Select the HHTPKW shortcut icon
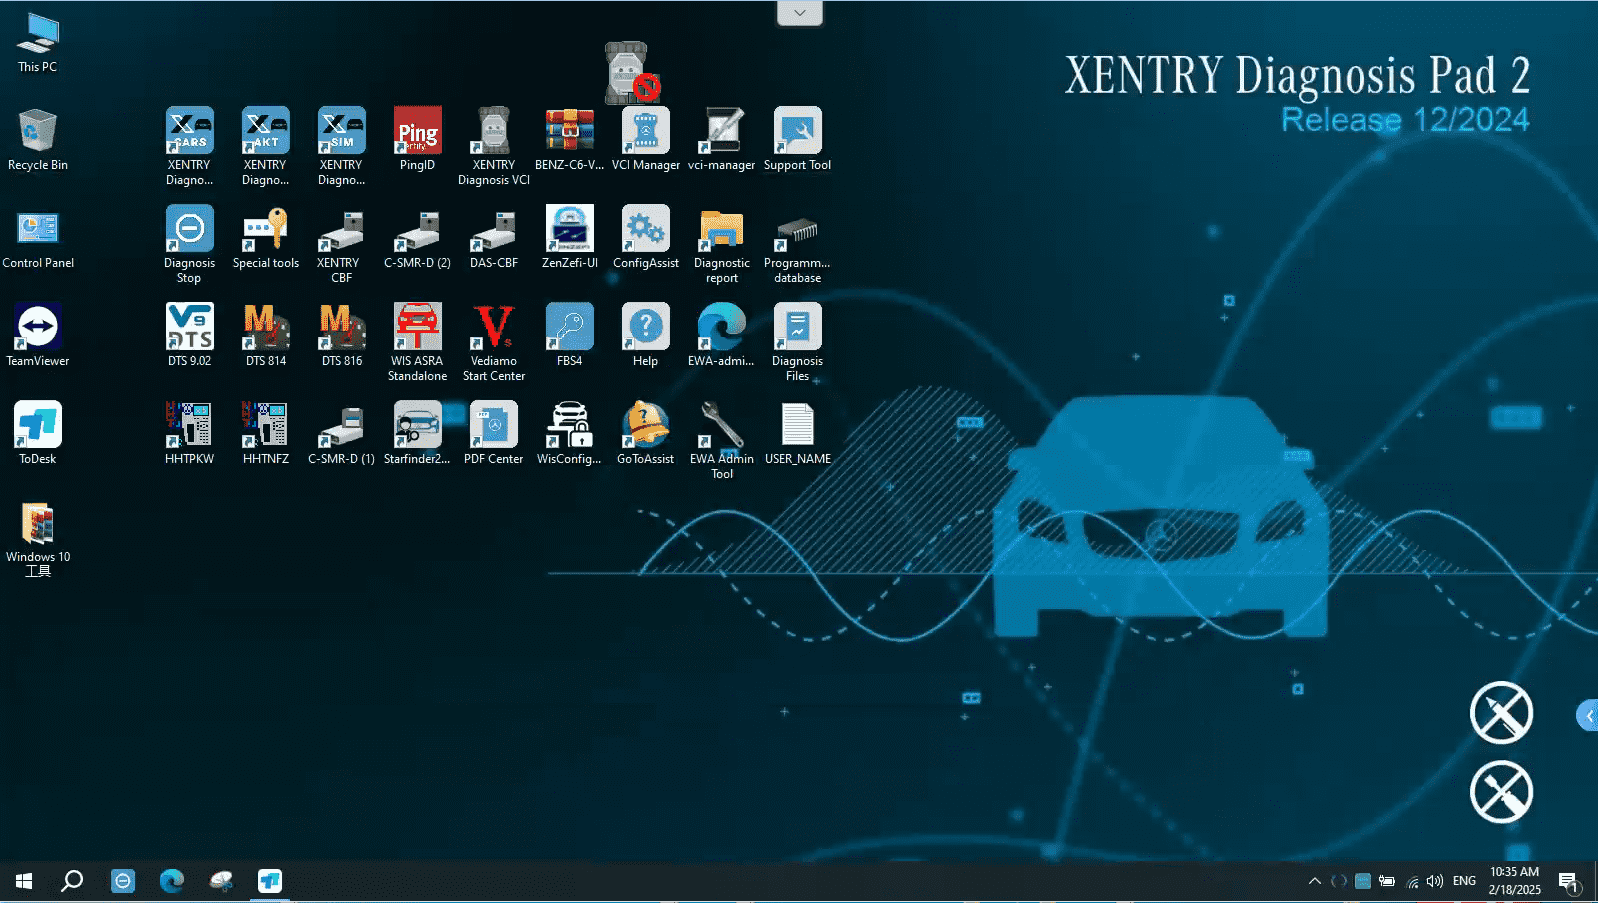1598x903 pixels. point(189,427)
